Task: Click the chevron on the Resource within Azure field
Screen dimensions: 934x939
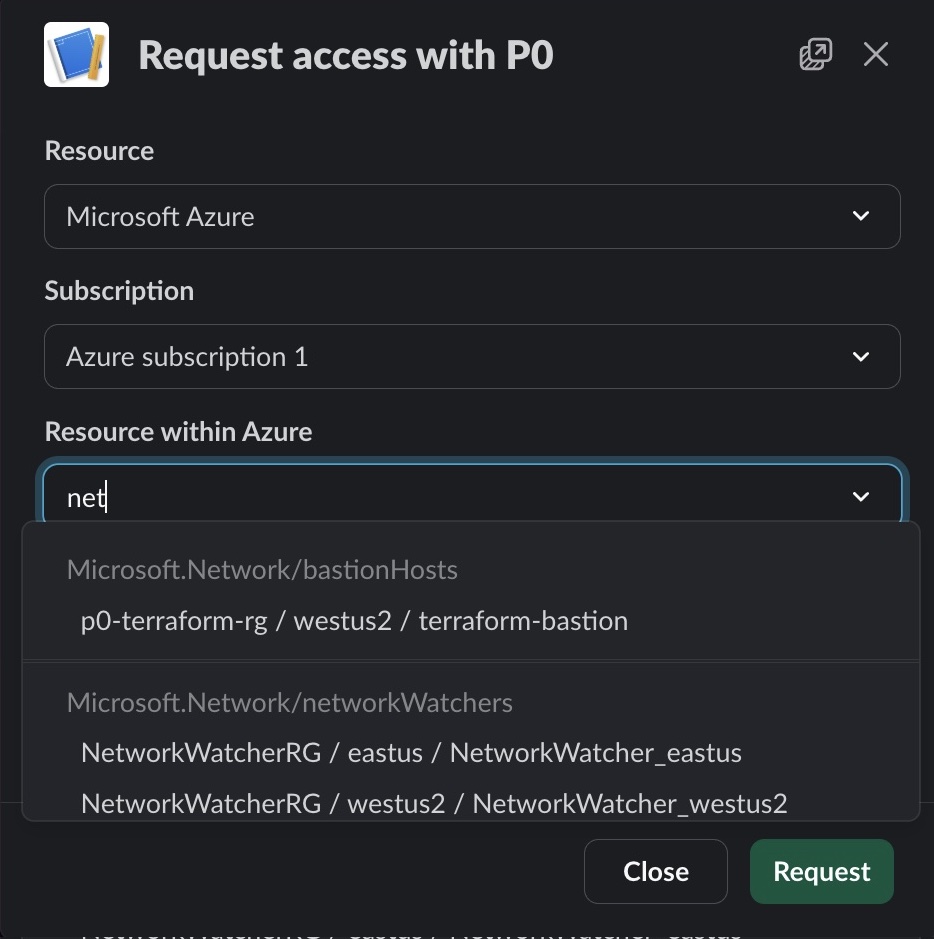Action: (x=860, y=496)
